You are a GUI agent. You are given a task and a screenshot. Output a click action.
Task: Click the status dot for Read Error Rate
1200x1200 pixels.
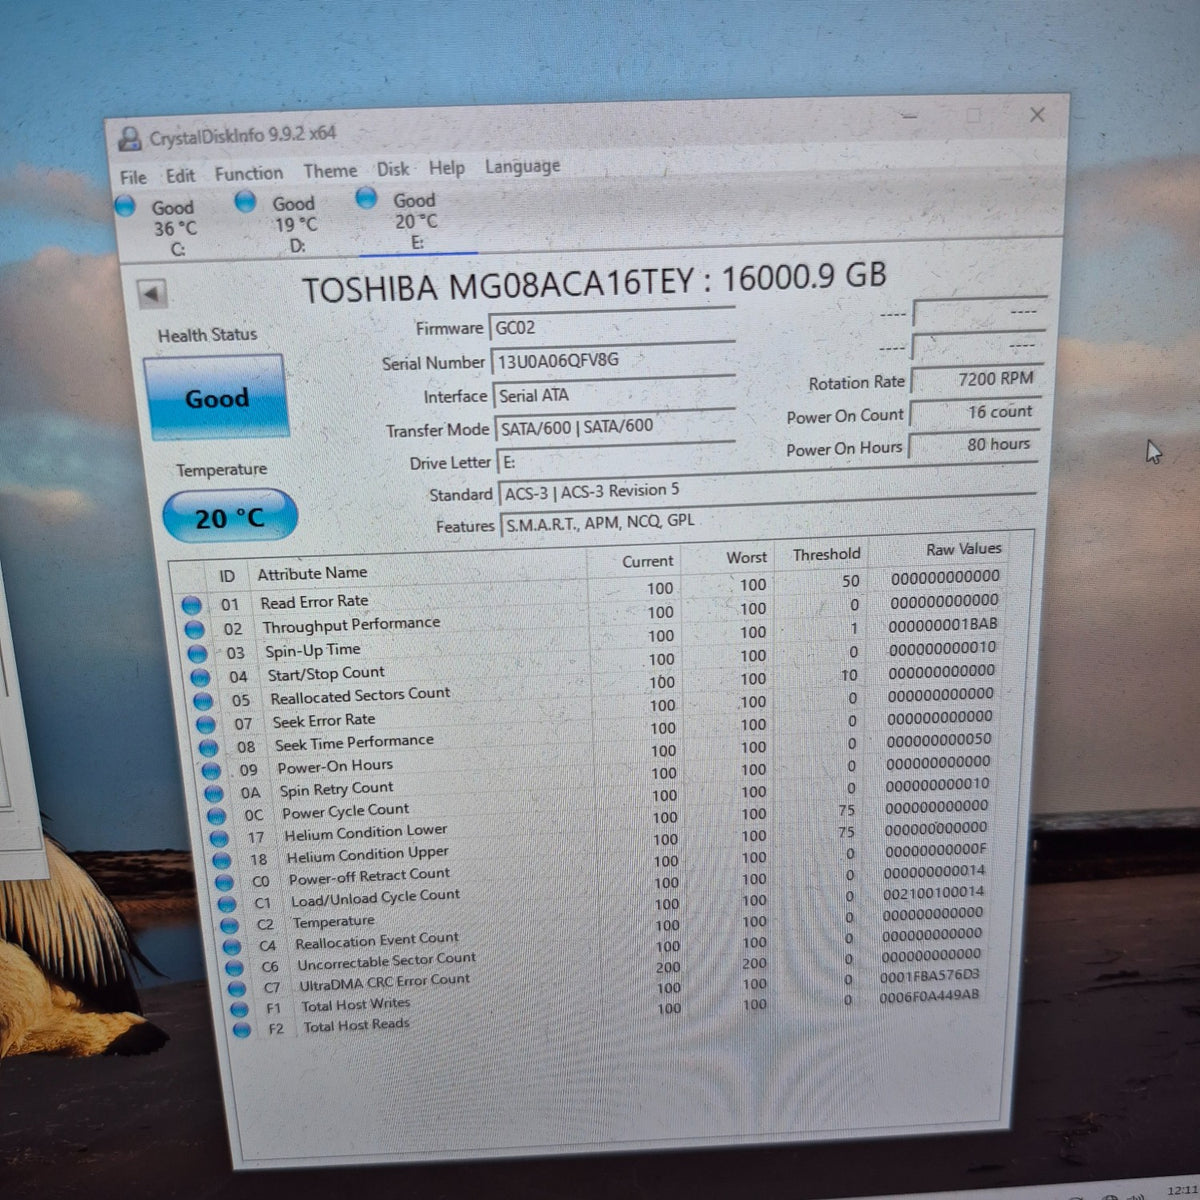[x=191, y=605]
